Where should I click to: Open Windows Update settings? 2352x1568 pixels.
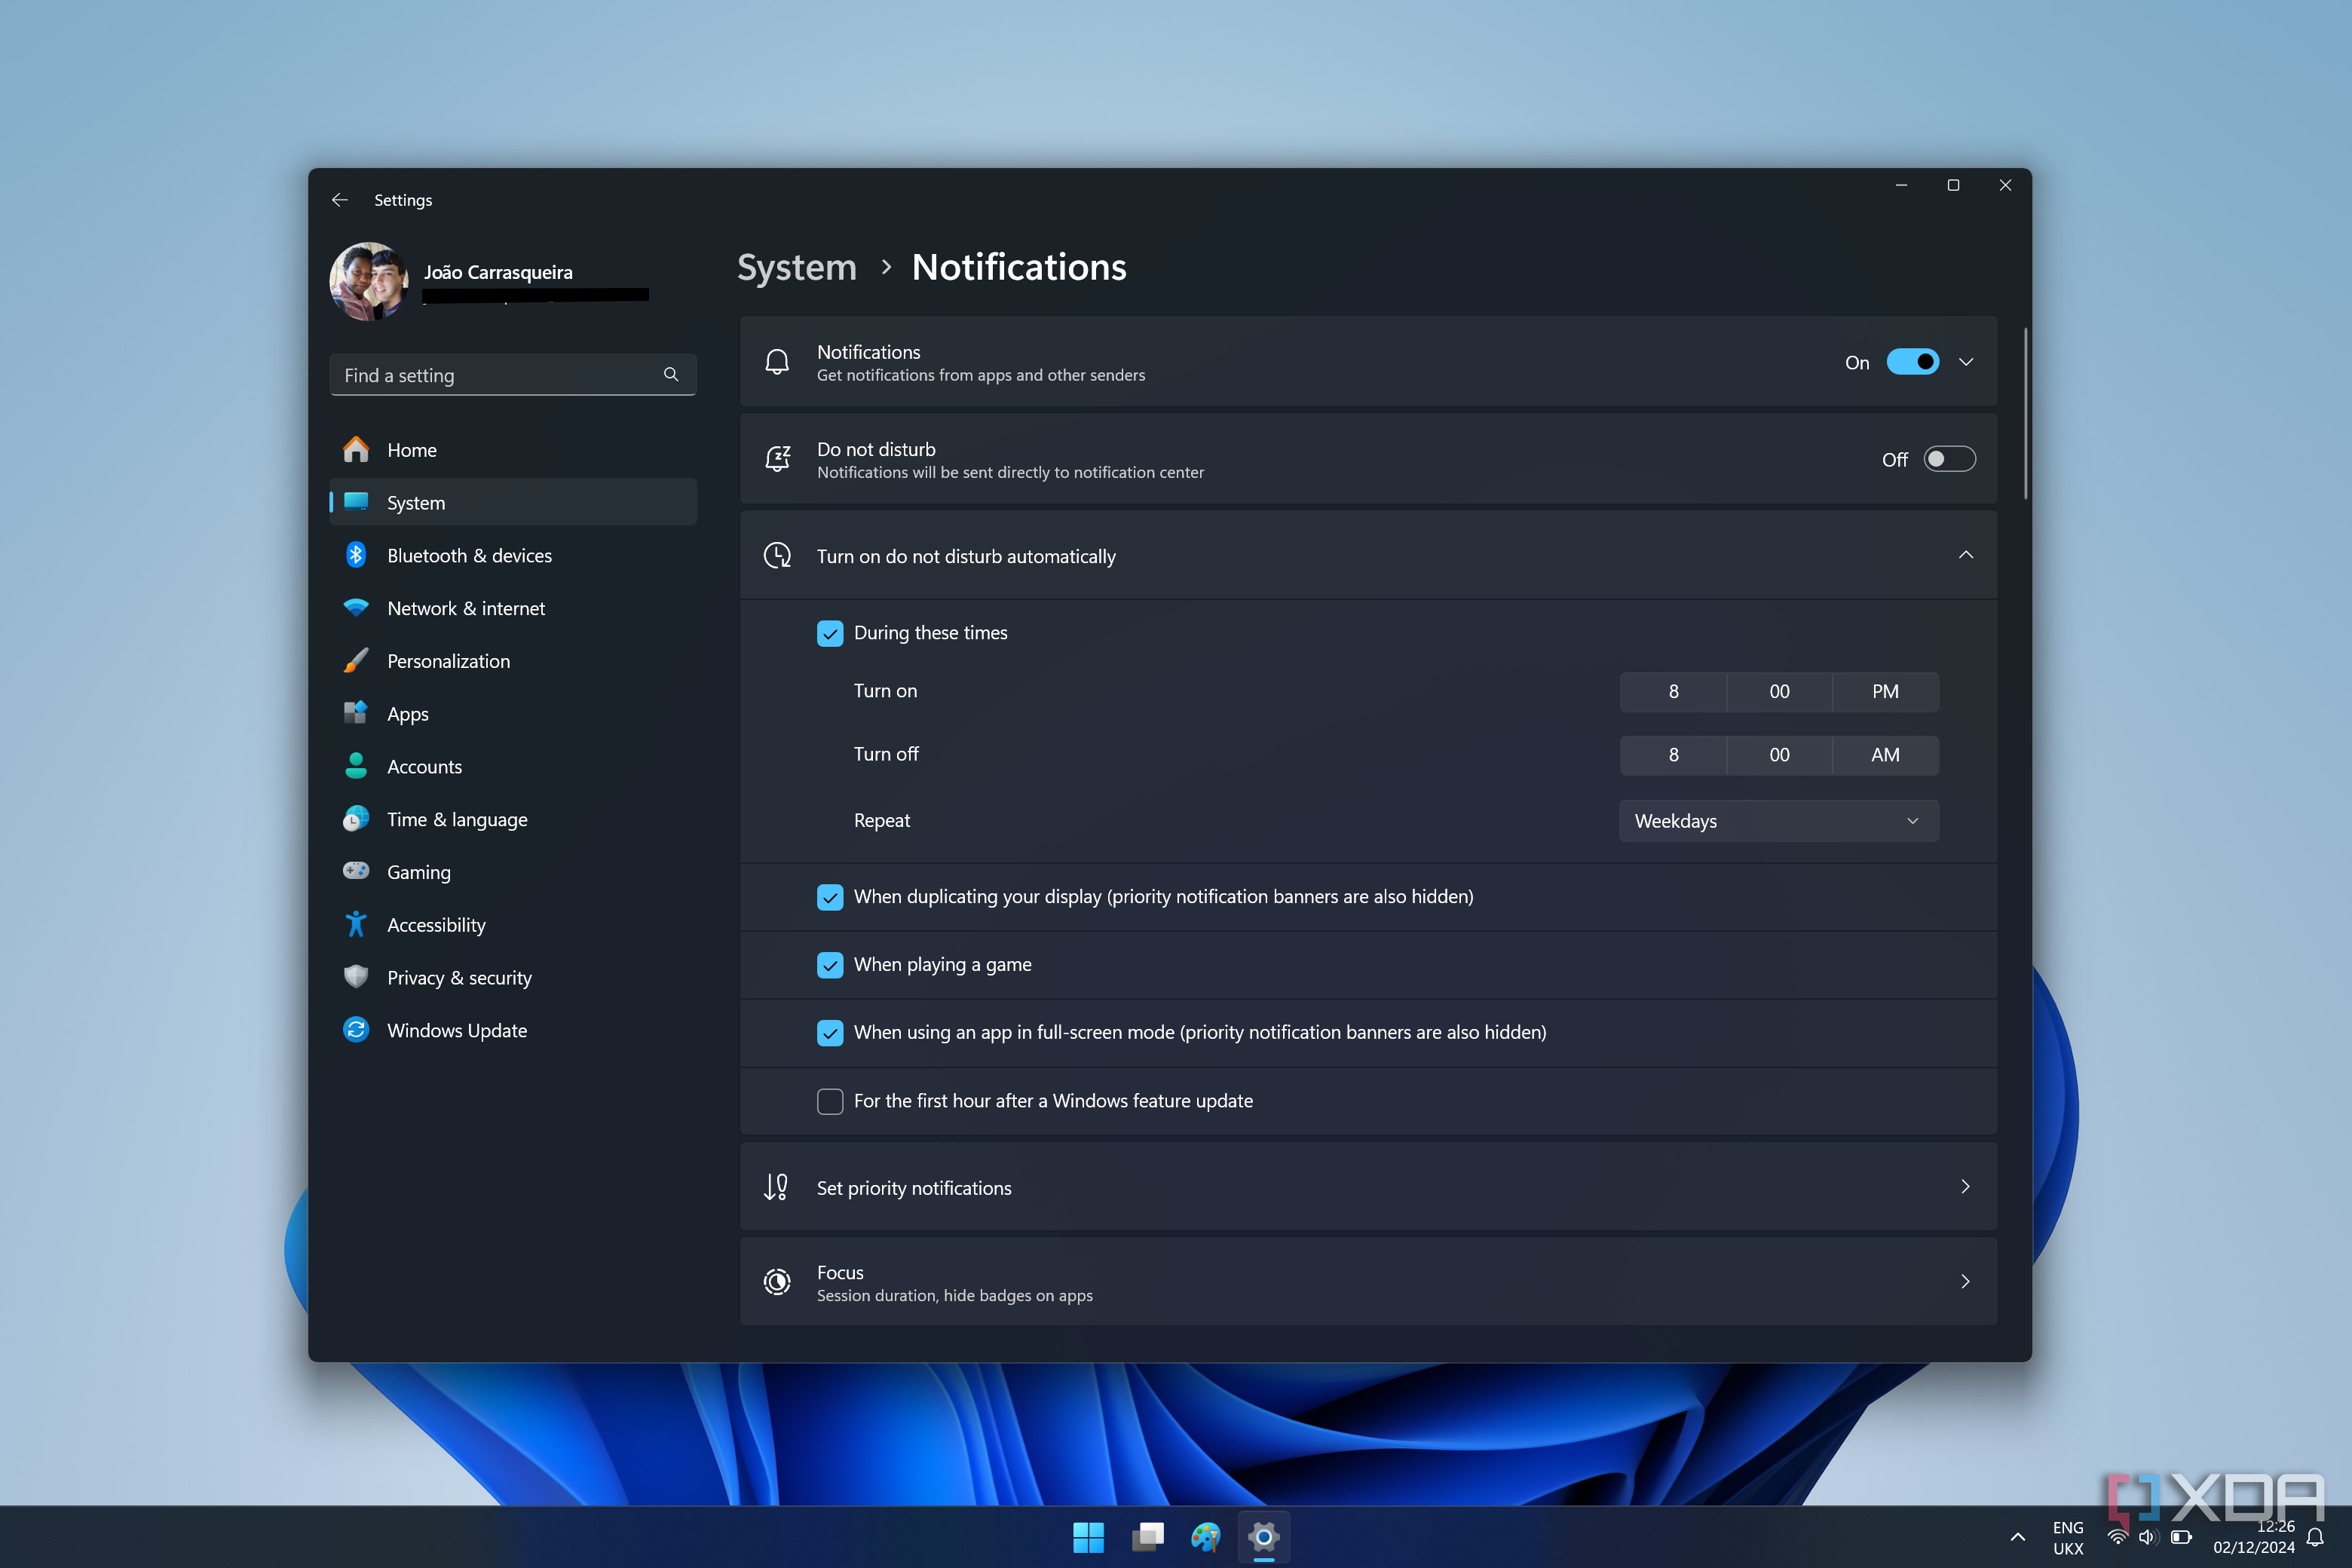tap(457, 1030)
